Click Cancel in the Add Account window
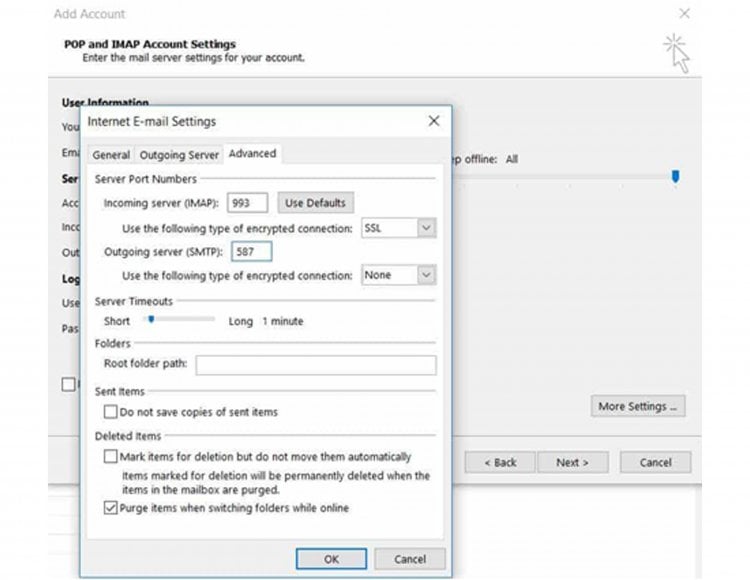 [x=655, y=462]
